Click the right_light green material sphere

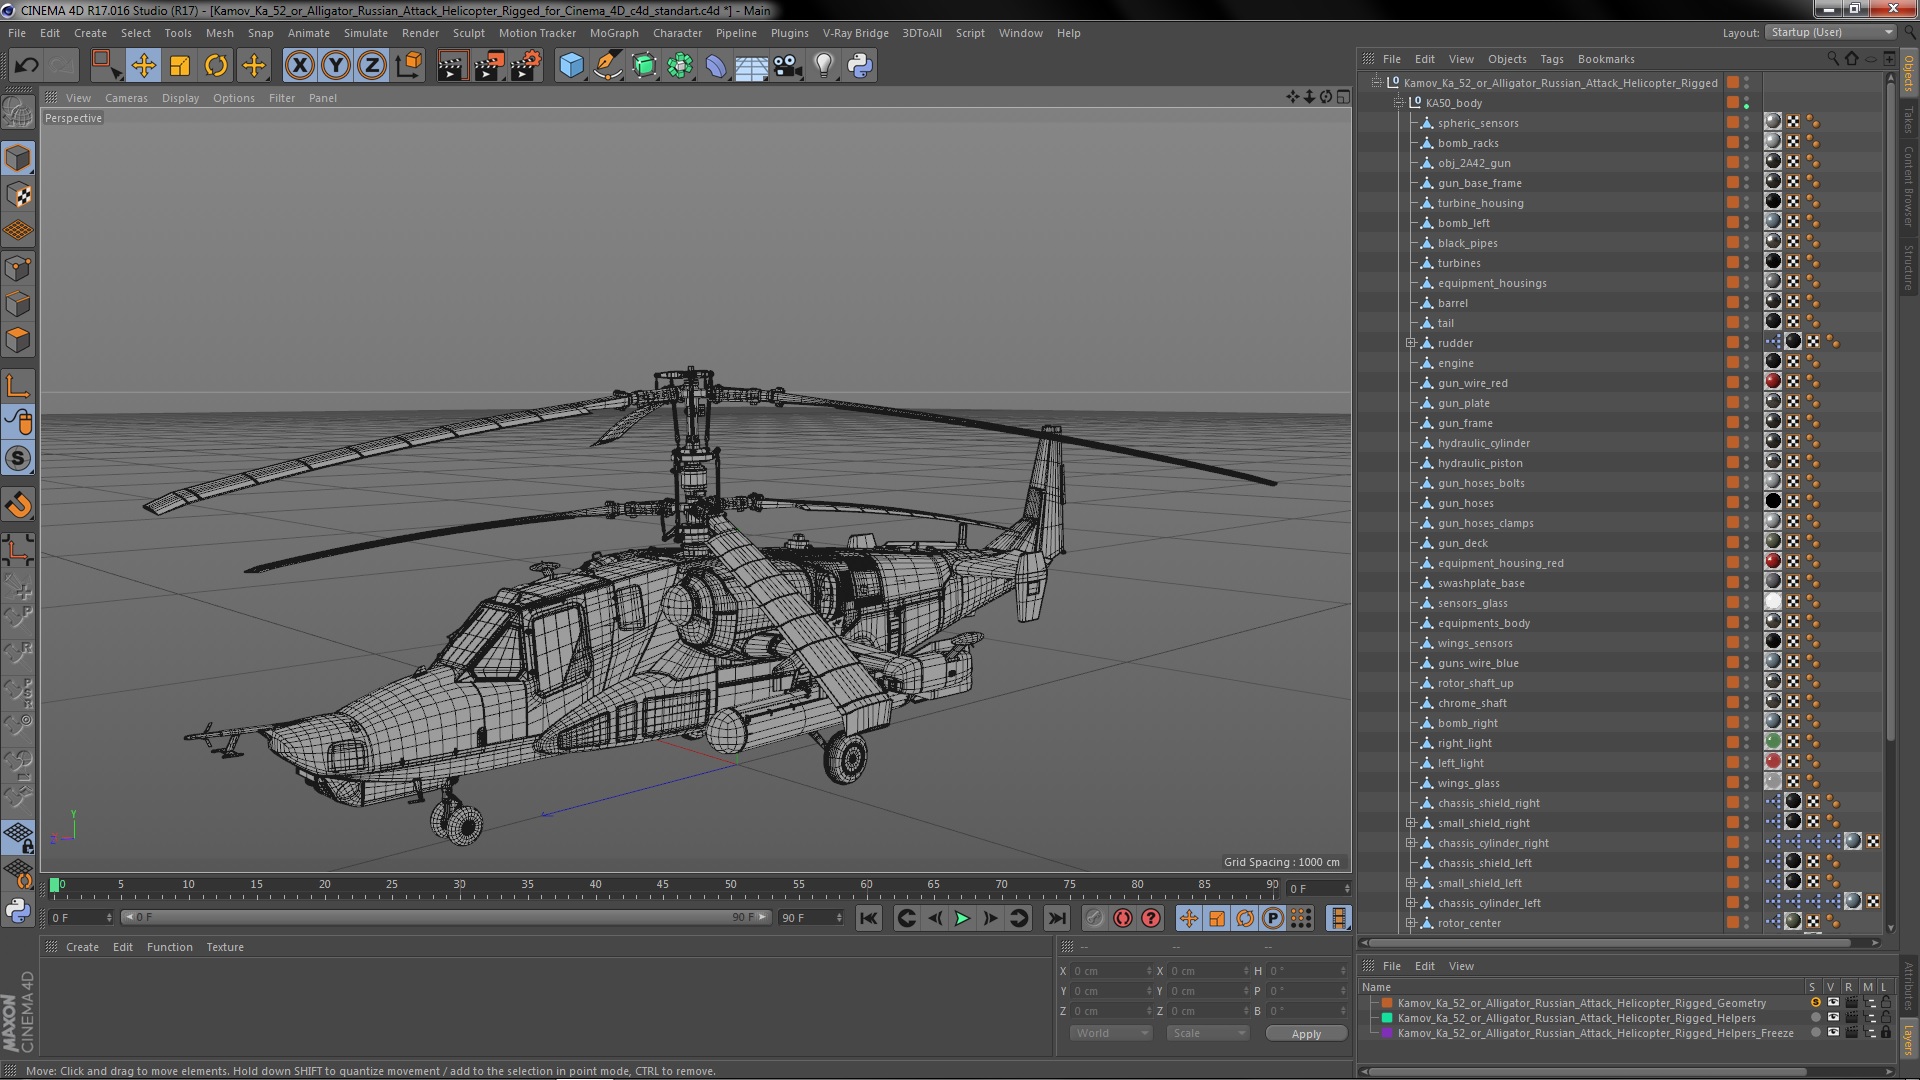(x=1773, y=741)
